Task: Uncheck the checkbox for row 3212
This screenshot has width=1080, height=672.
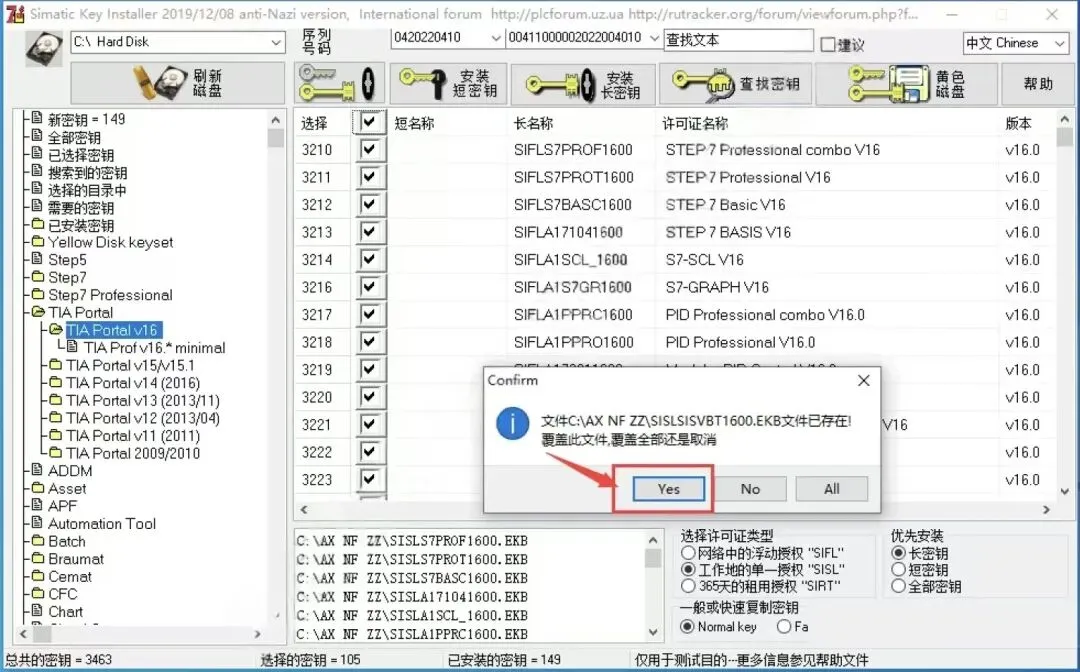Action: point(369,204)
